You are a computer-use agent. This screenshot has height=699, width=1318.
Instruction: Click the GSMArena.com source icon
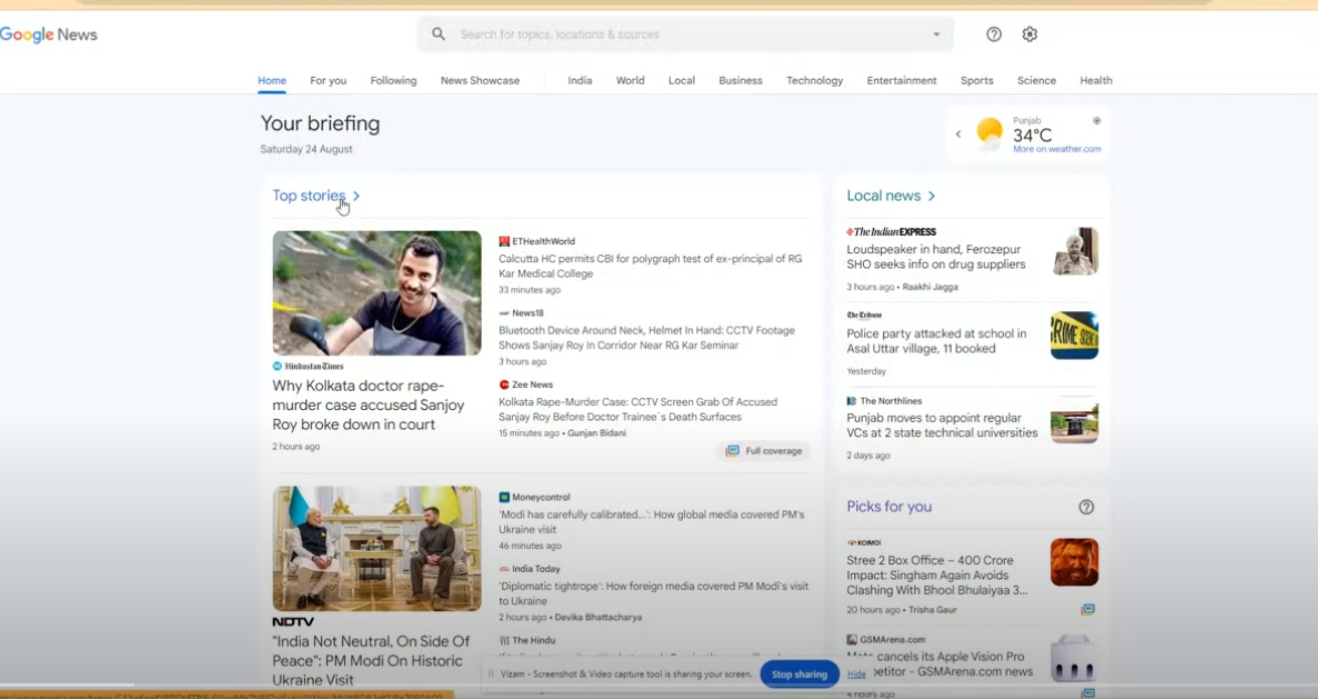851,640
